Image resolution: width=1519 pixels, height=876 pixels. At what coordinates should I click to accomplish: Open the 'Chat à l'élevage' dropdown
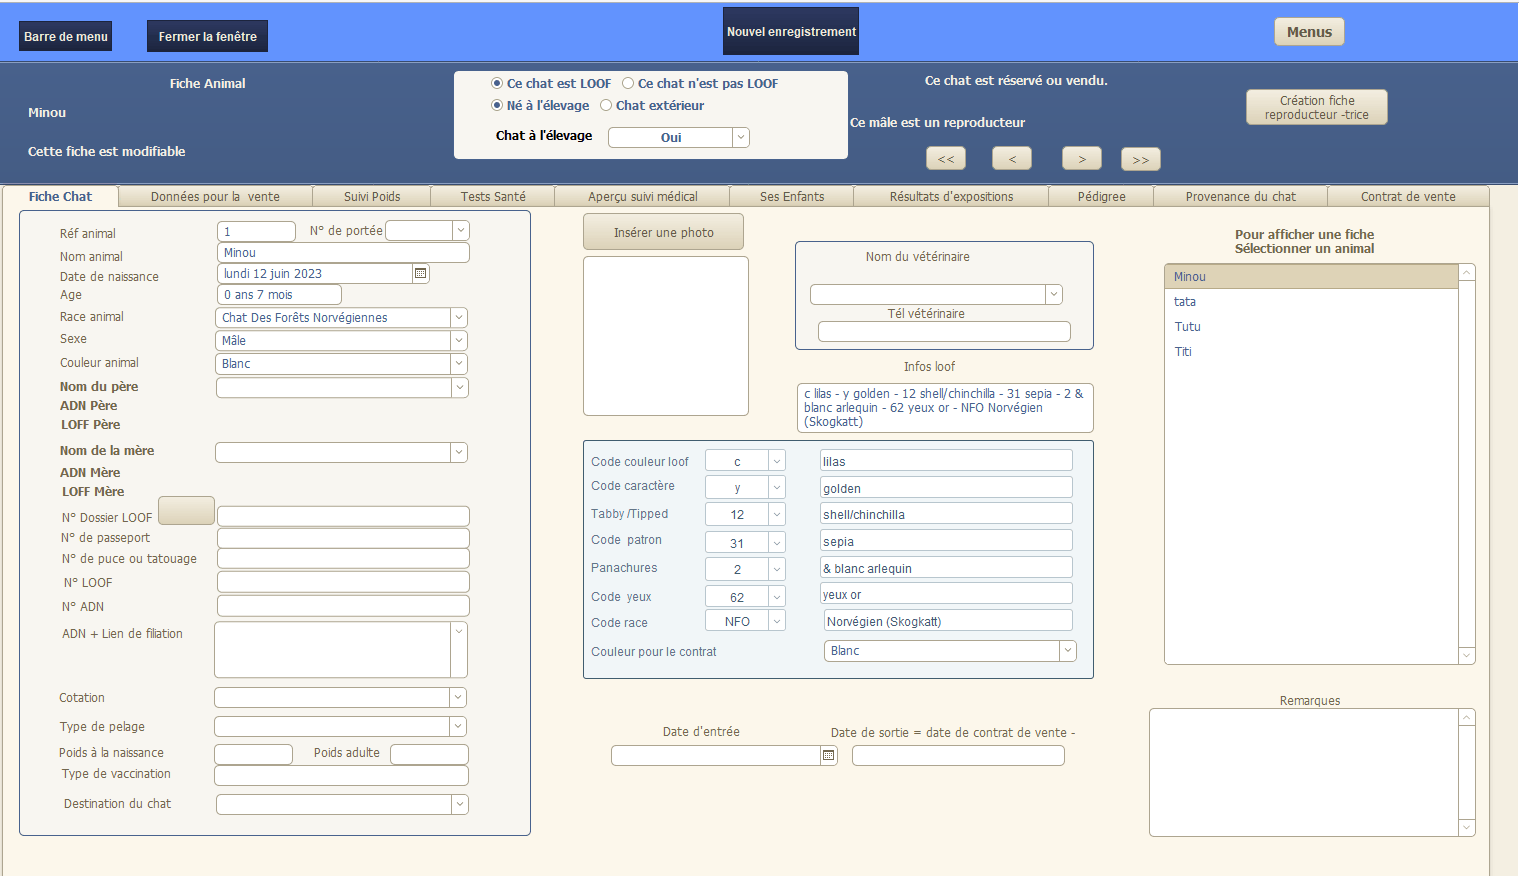(x=740, y=137)
